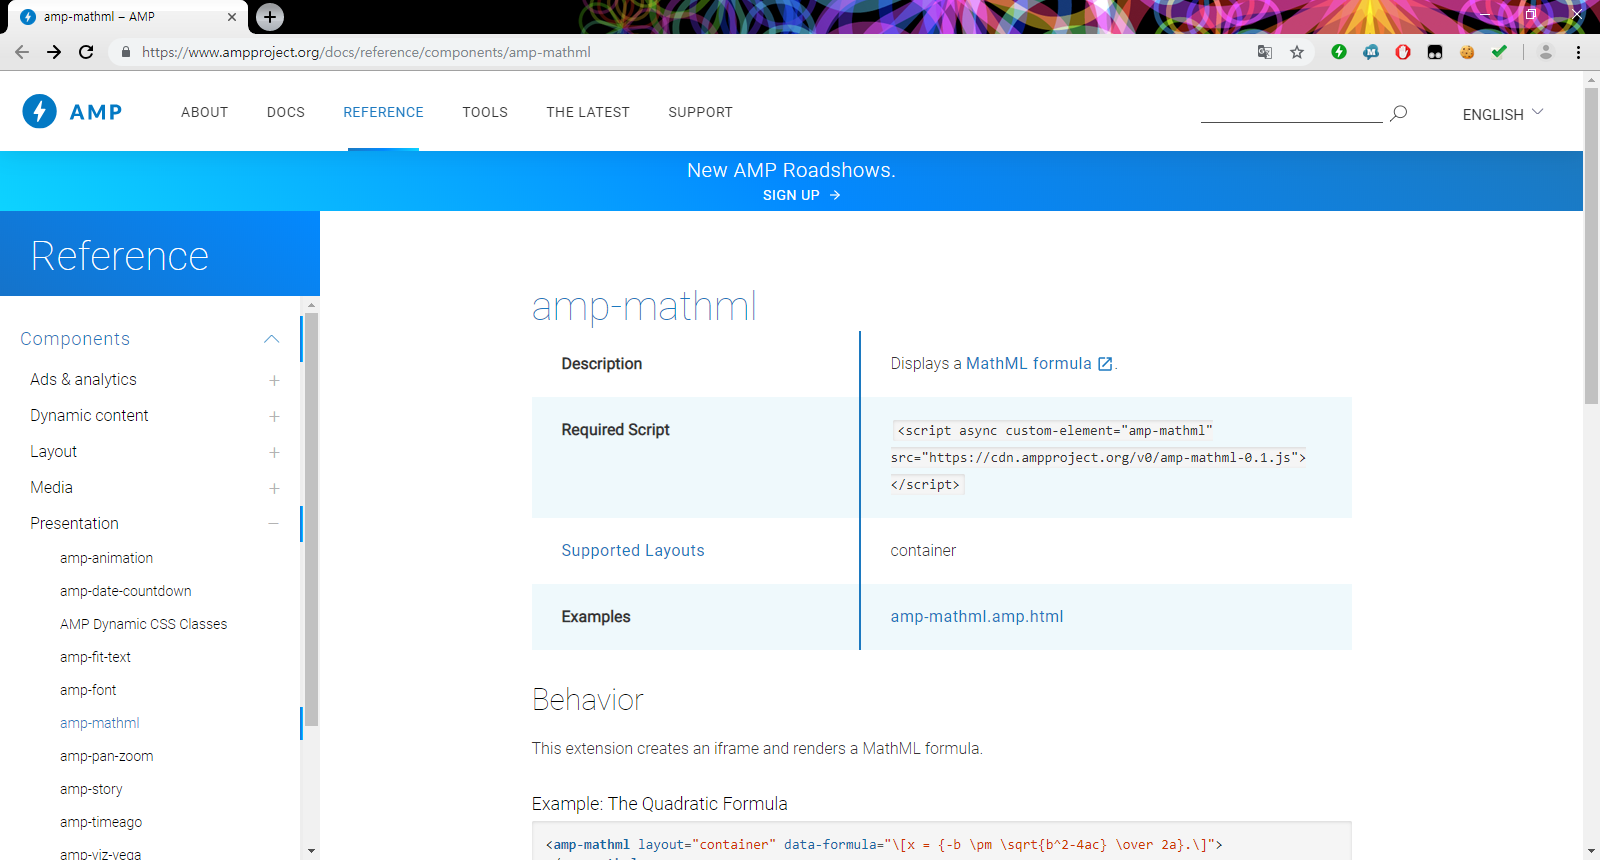
Task: Open the TOOLS nav item
Action: tap(485, 112)
